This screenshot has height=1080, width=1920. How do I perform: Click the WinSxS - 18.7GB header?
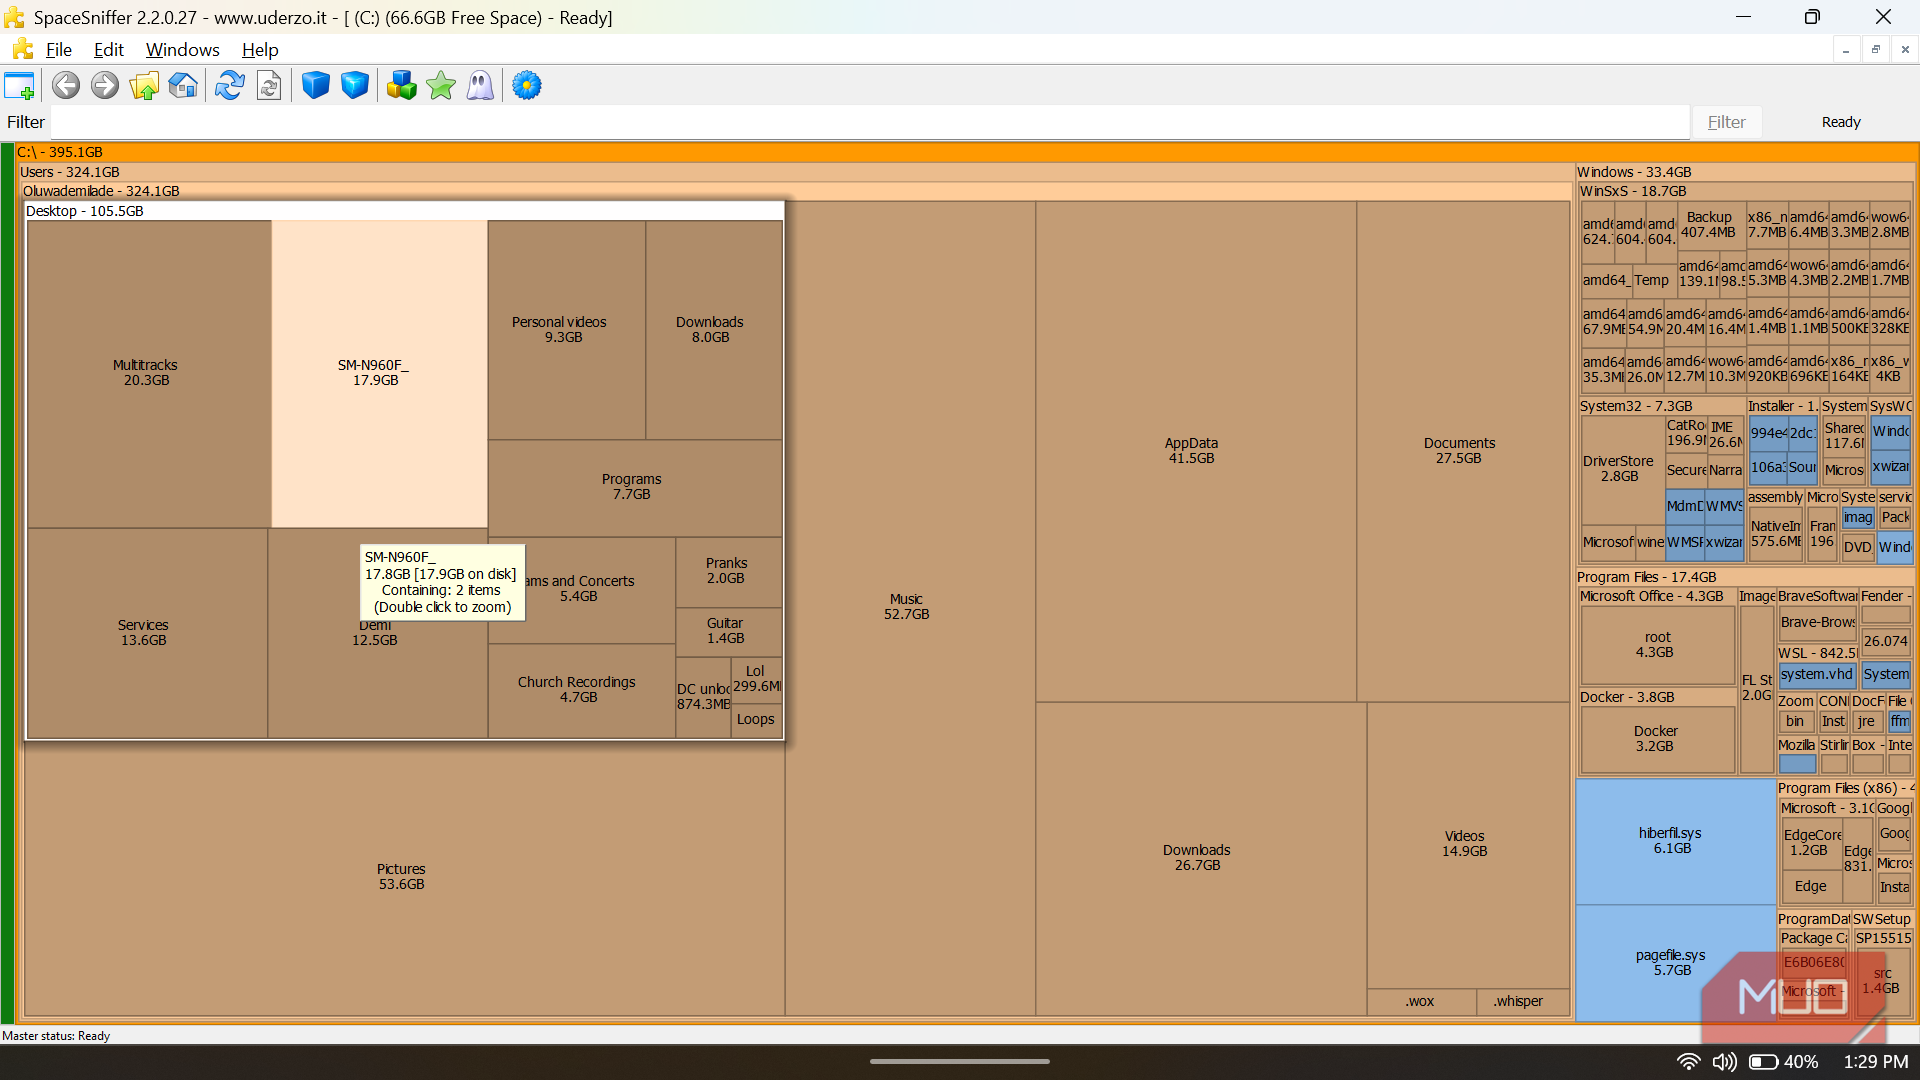tap(1745, 191)
